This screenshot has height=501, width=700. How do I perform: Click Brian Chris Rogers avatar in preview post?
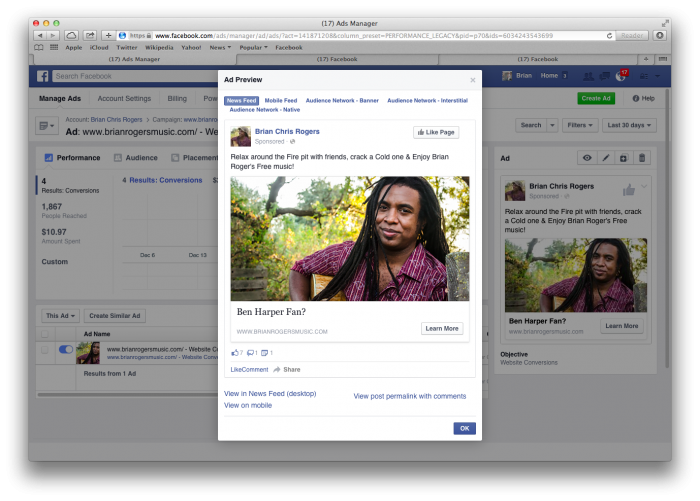[240, 136]
